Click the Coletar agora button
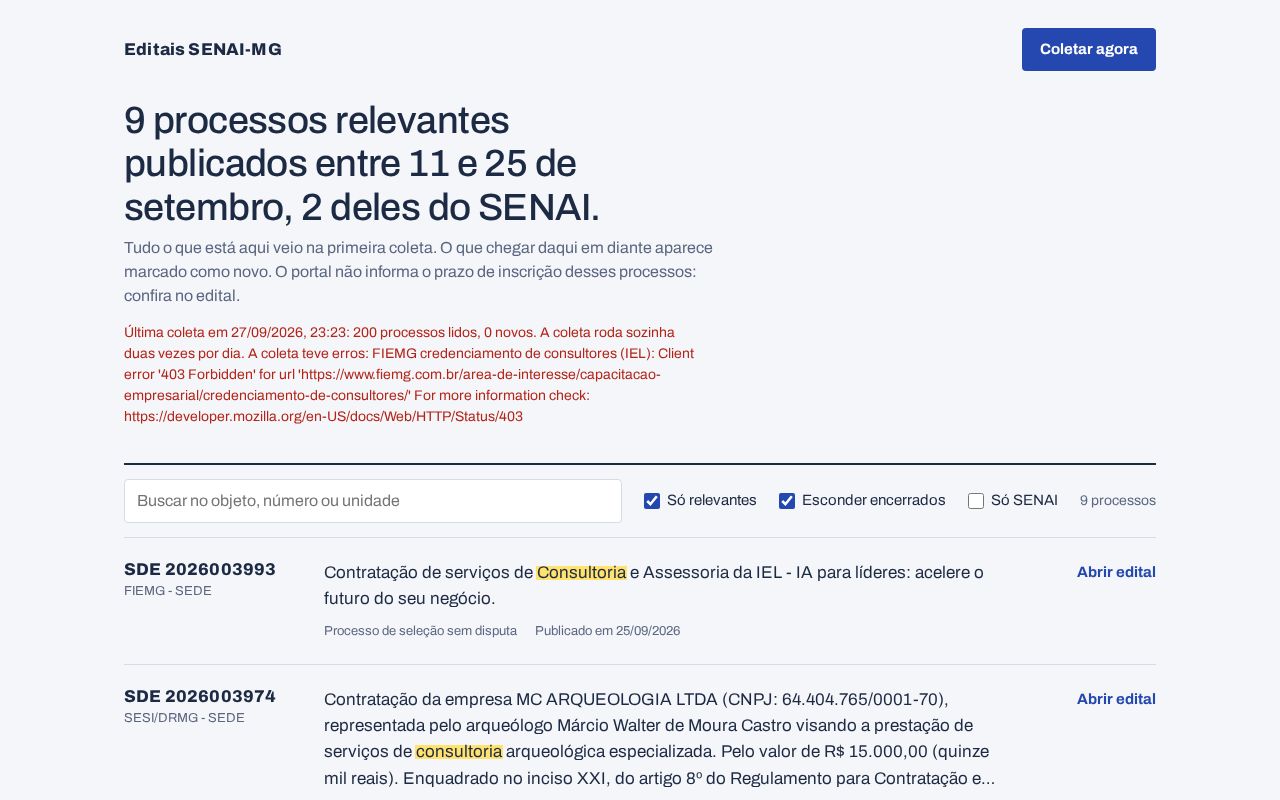 pos(1089,49)
